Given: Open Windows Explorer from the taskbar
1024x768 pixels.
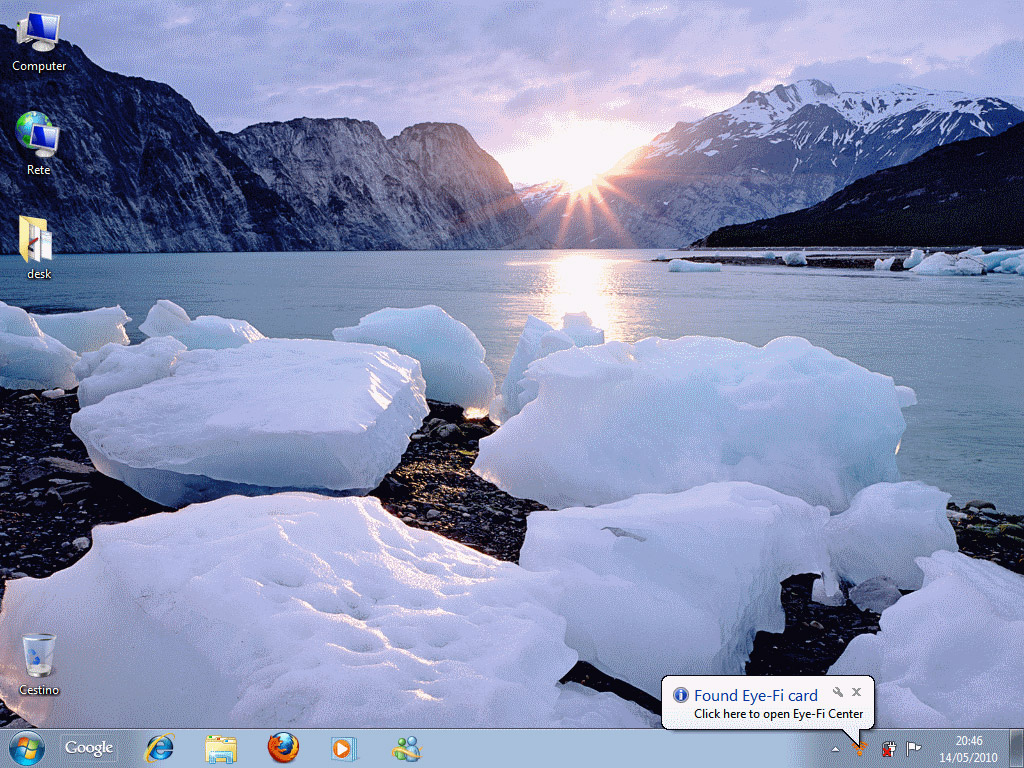Looking at the screenshot, I should point(221,748).
